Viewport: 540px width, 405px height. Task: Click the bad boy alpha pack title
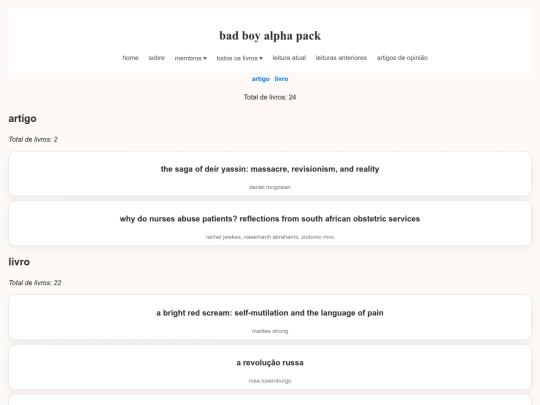point(270,36)
